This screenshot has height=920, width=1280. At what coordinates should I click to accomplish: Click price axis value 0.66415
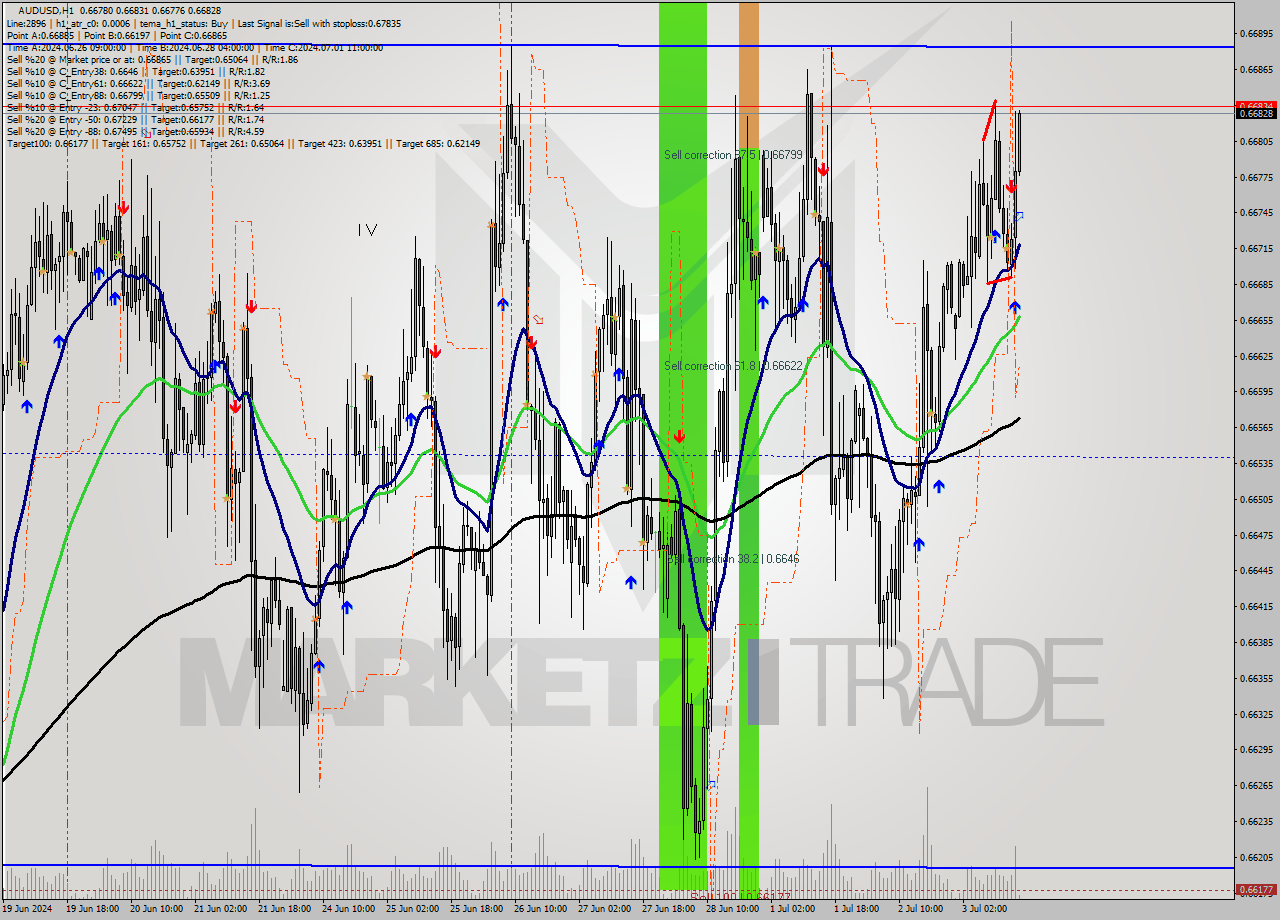1256,607
